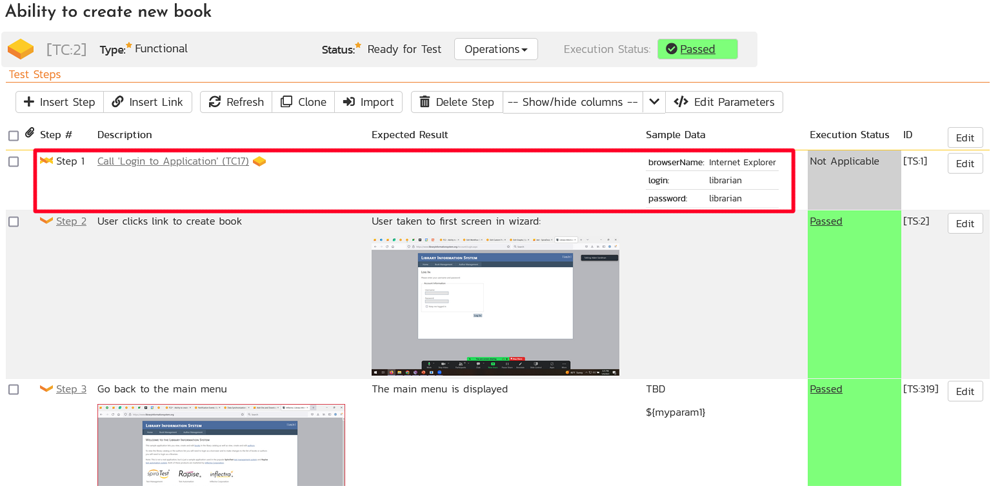This screenshot has height=486, width=1000.
Task: Click the linked test case icon beside Step 1
Action: point(46,161)
